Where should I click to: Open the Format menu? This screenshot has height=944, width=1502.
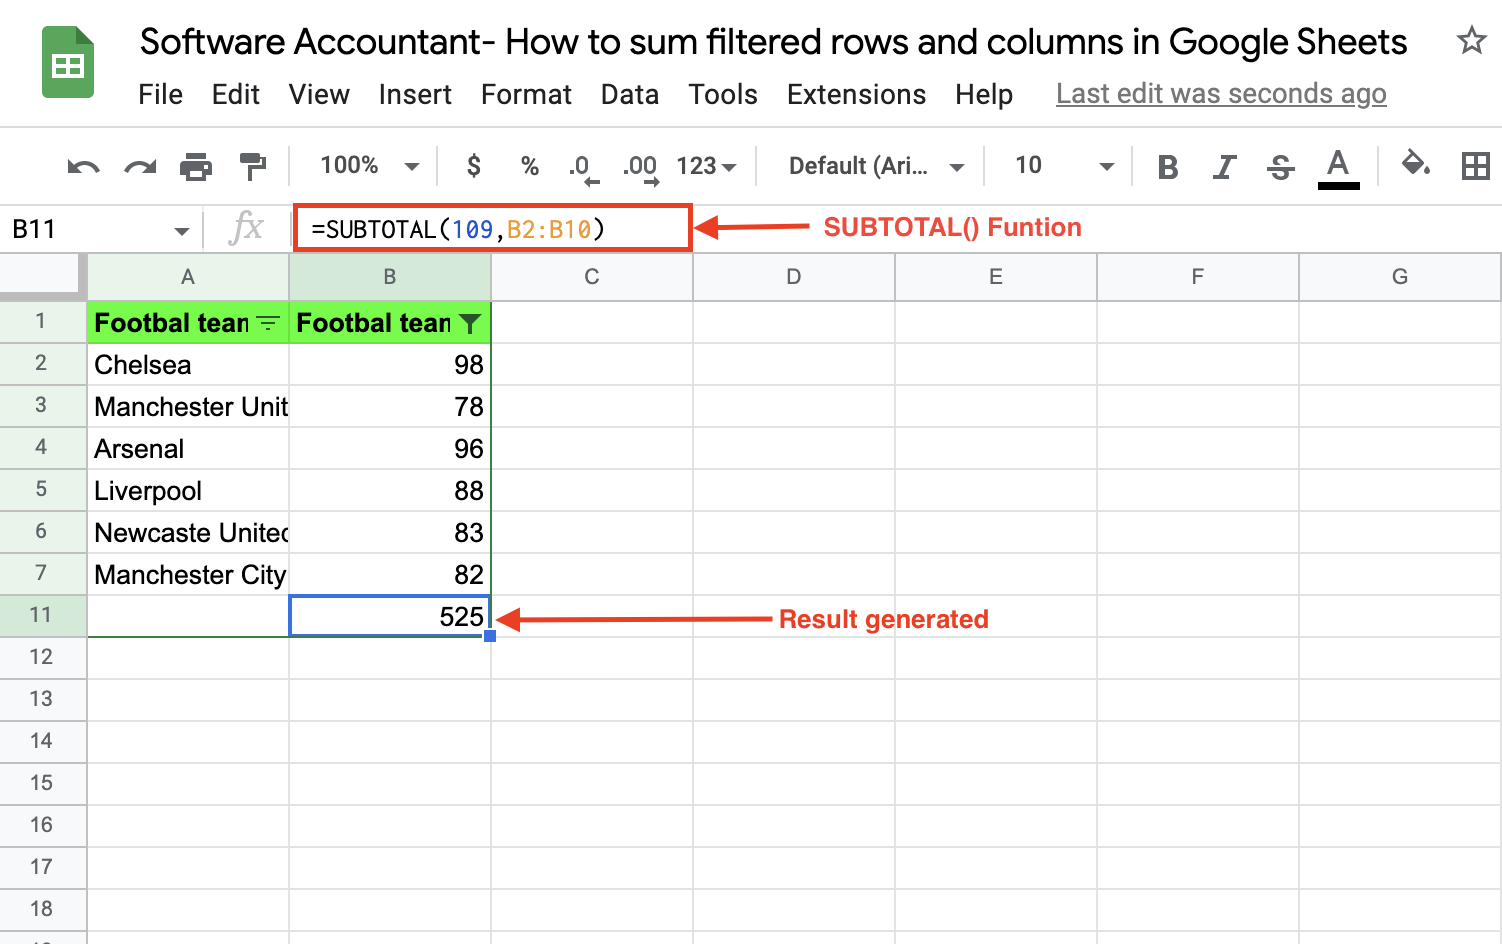click(526, 95)
